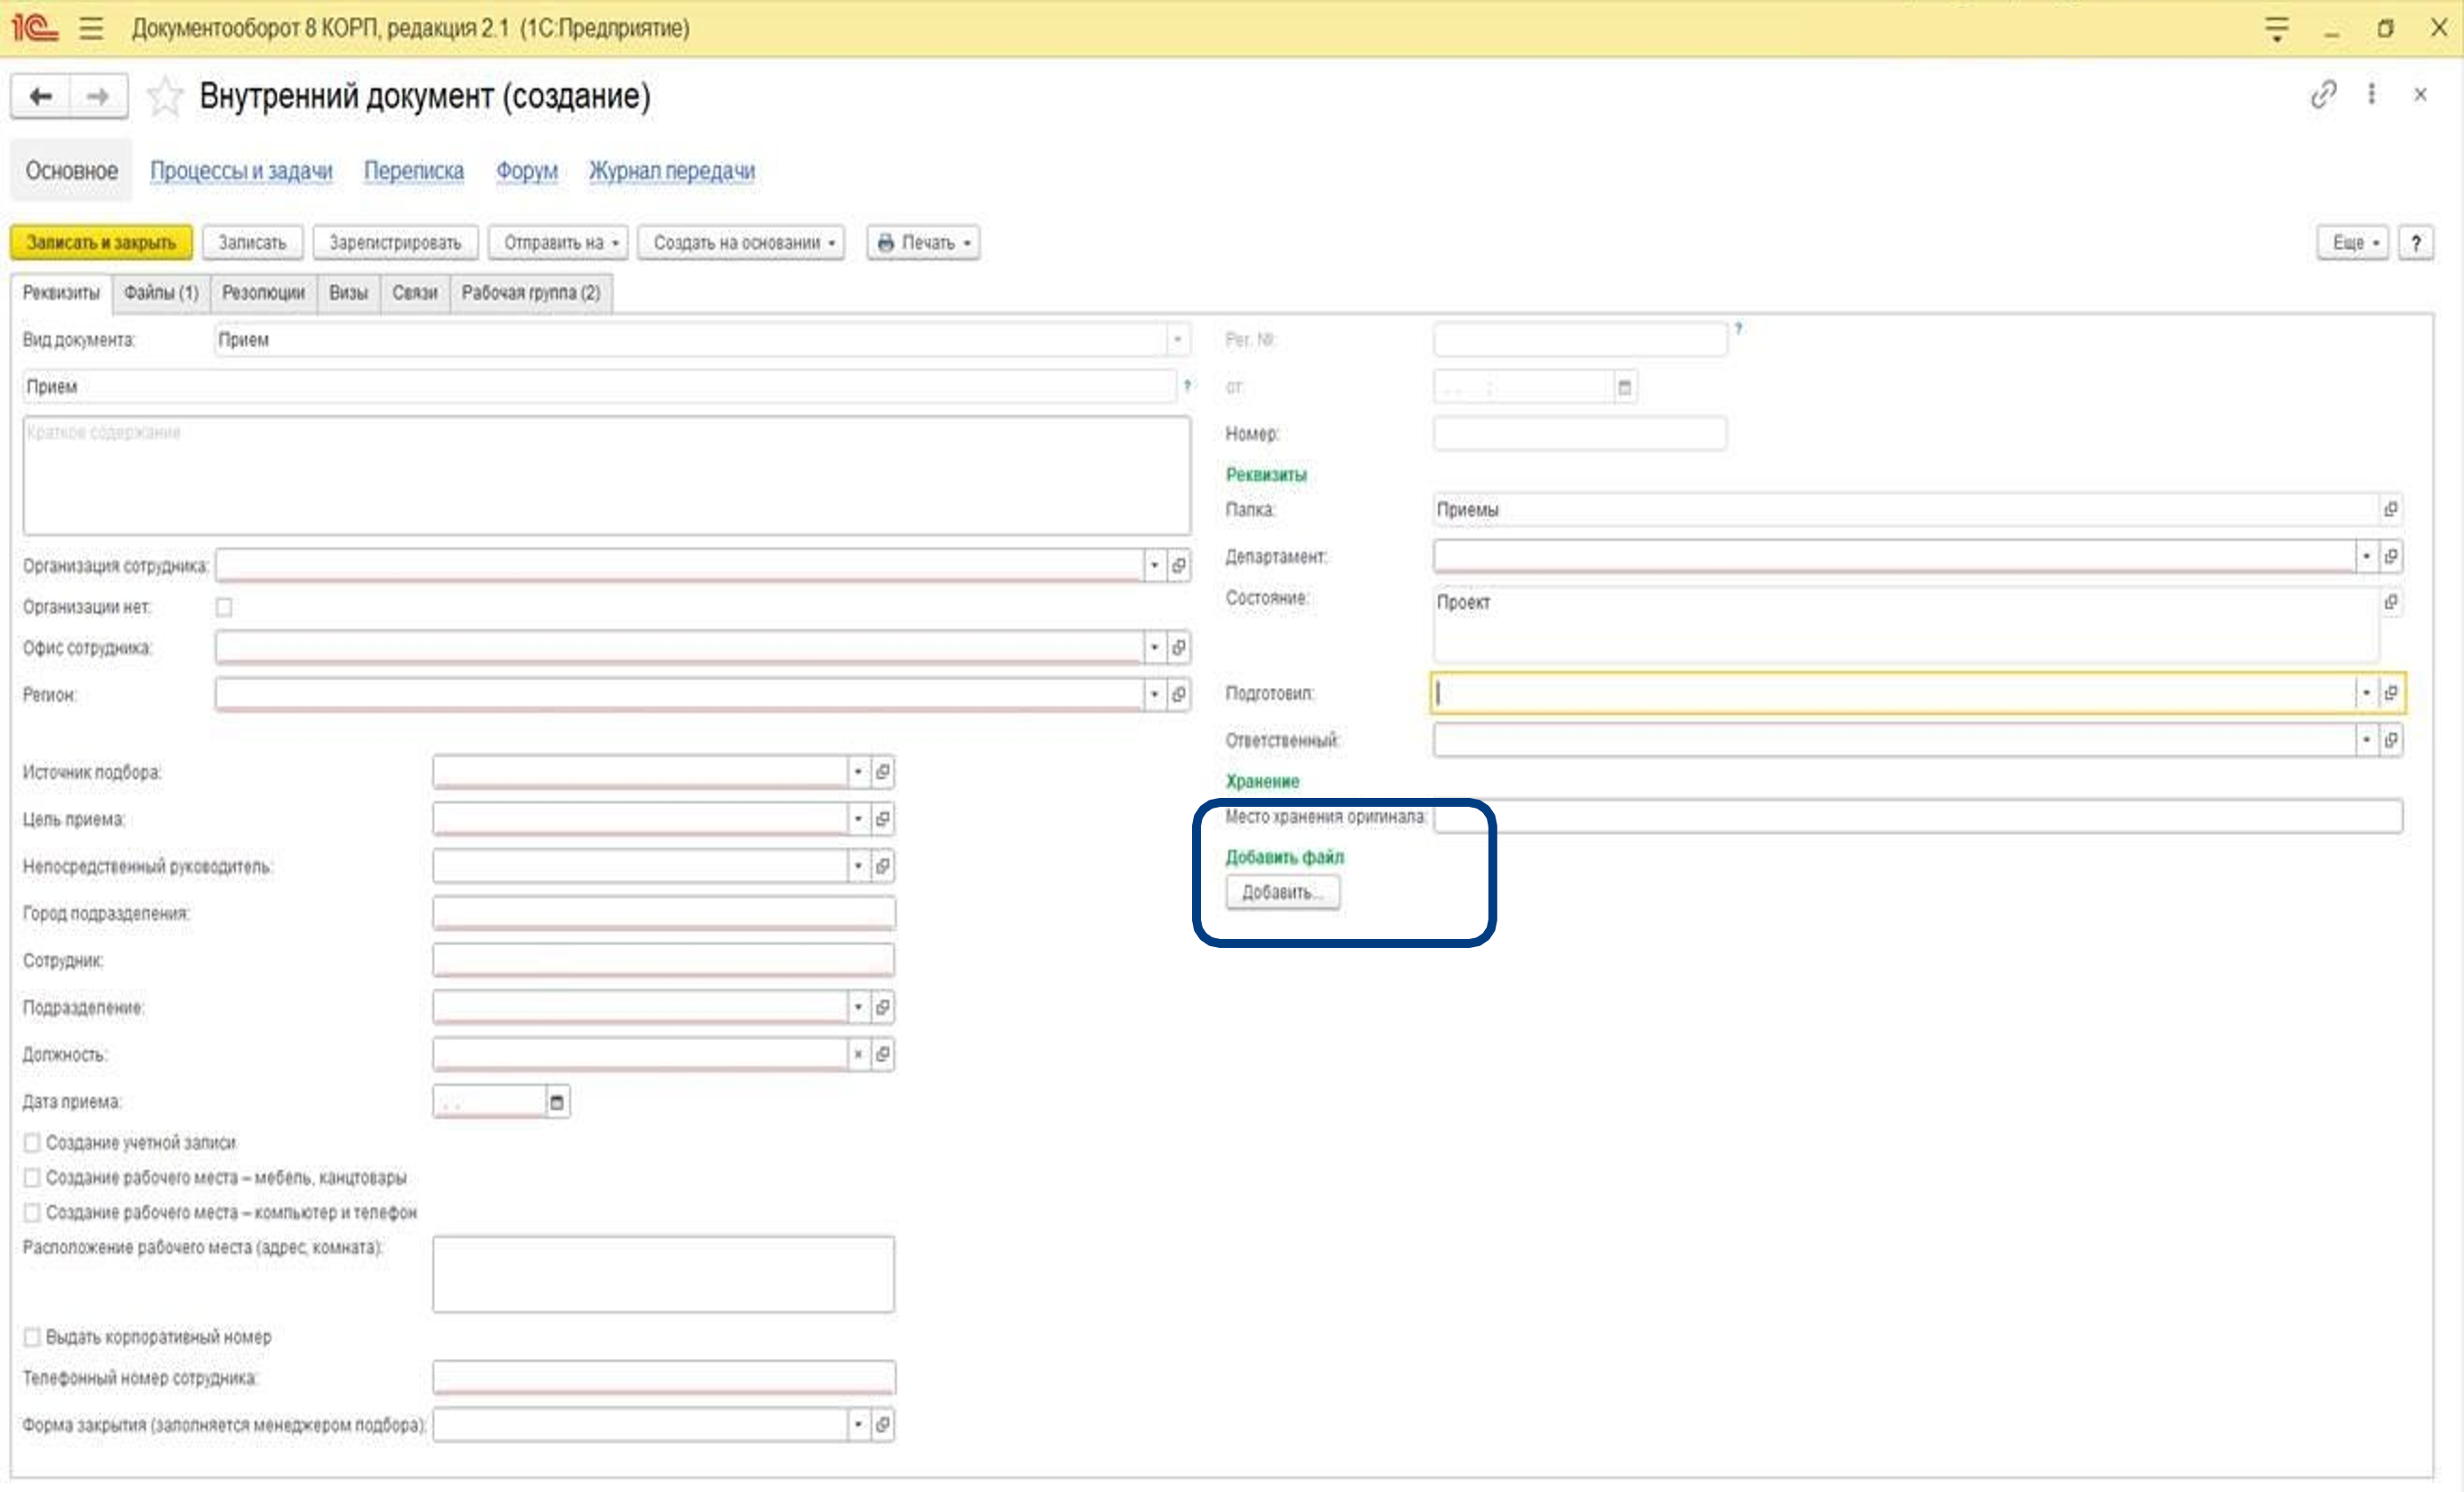Open linked item for Регион field

pyautogui.click(x=1179, y=694)
